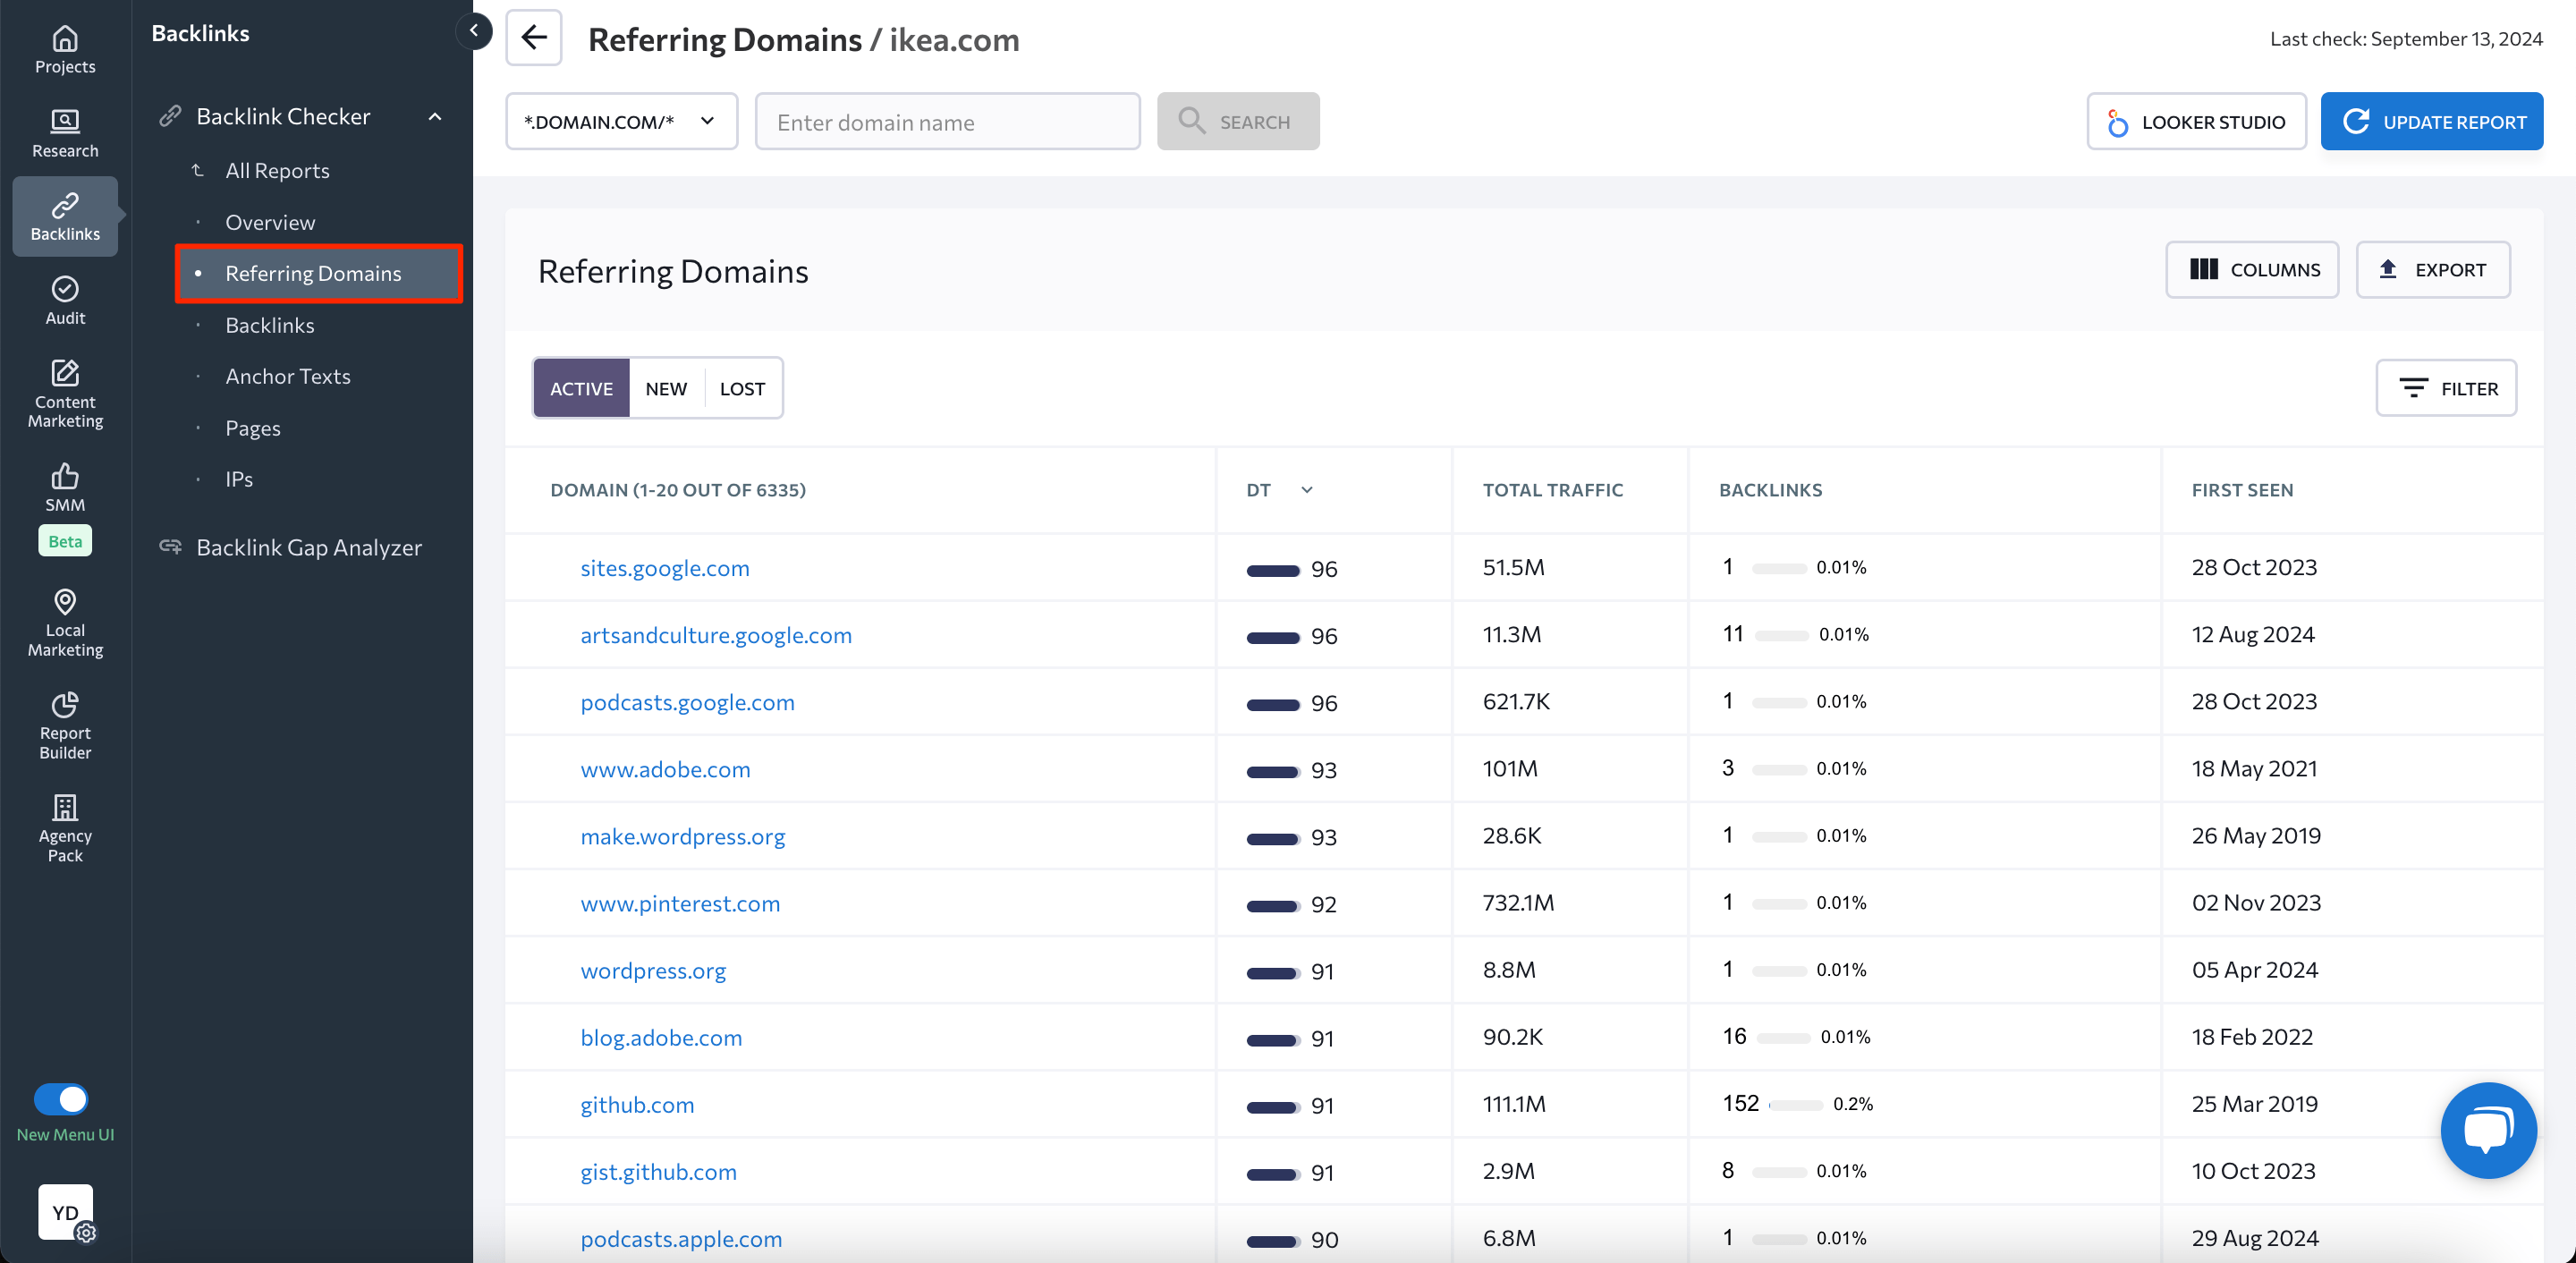Select the NEW backlinks tab

click(665, 387)
